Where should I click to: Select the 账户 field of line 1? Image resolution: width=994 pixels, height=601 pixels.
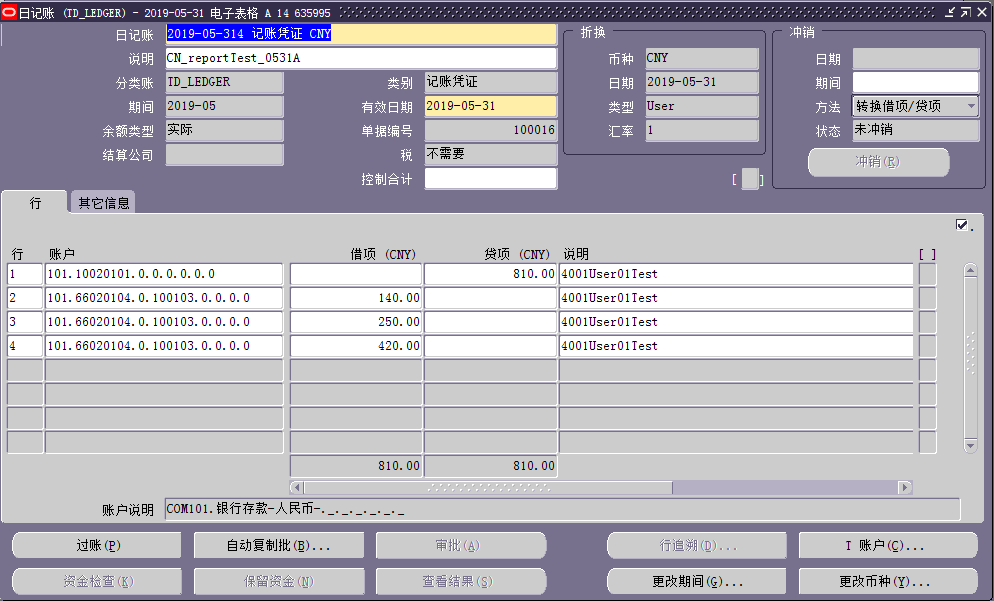click(x=163, y=273)
